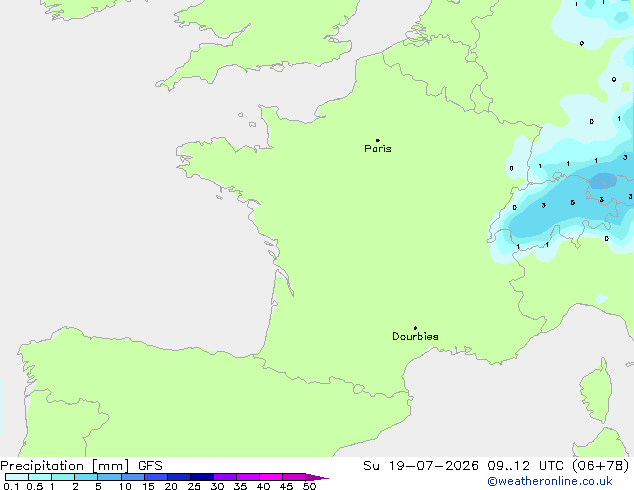Screen dimensions: 634x490
Task: Click the legend value '45'
Action: pyautogui.click(x=286, y=486)
